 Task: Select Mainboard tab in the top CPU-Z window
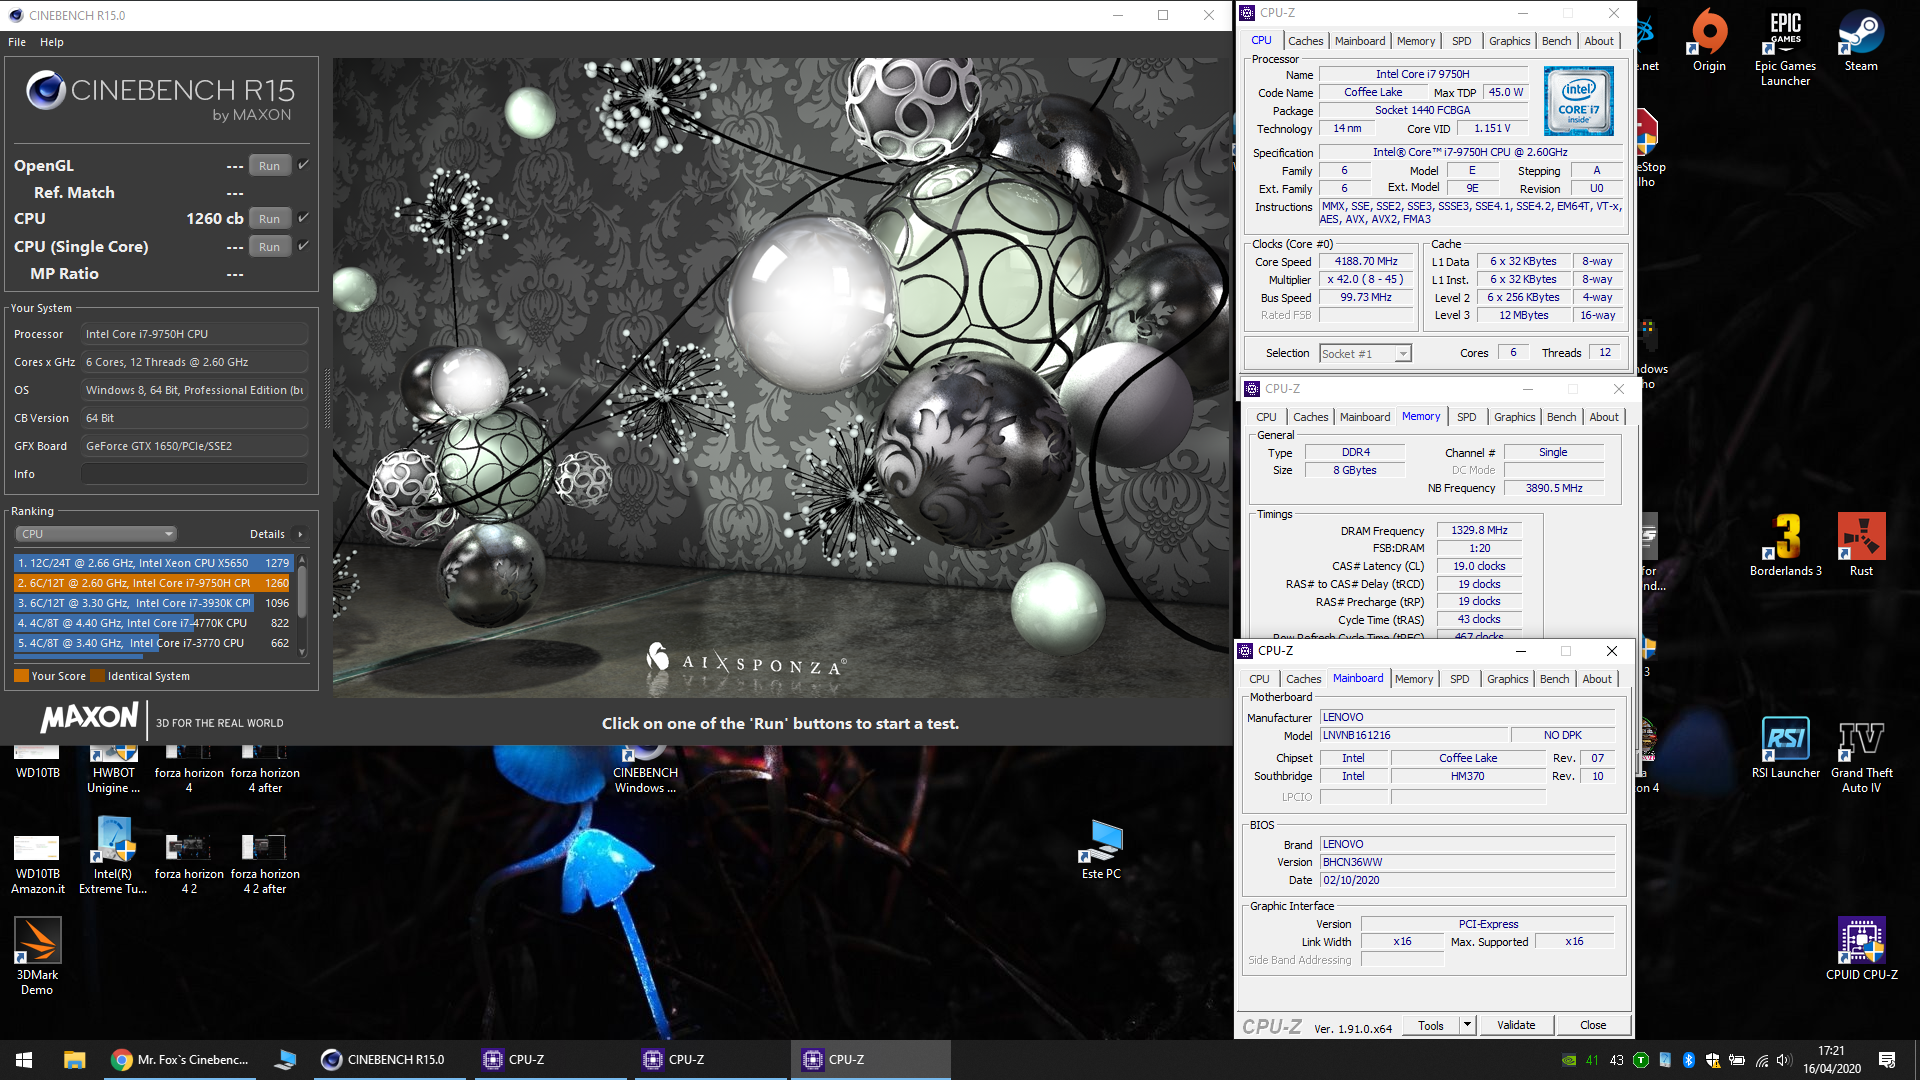coord(1360,41)
